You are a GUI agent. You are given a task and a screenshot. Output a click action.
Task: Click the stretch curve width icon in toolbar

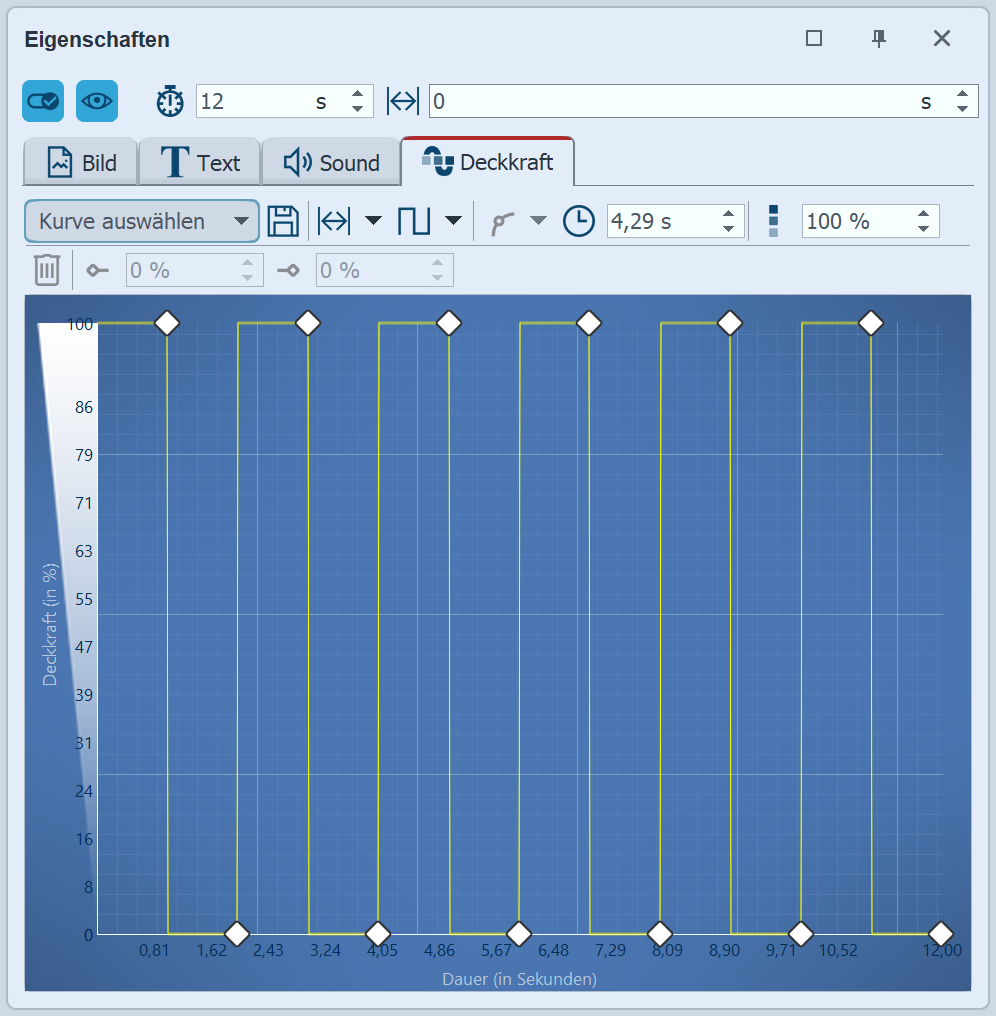334,221
